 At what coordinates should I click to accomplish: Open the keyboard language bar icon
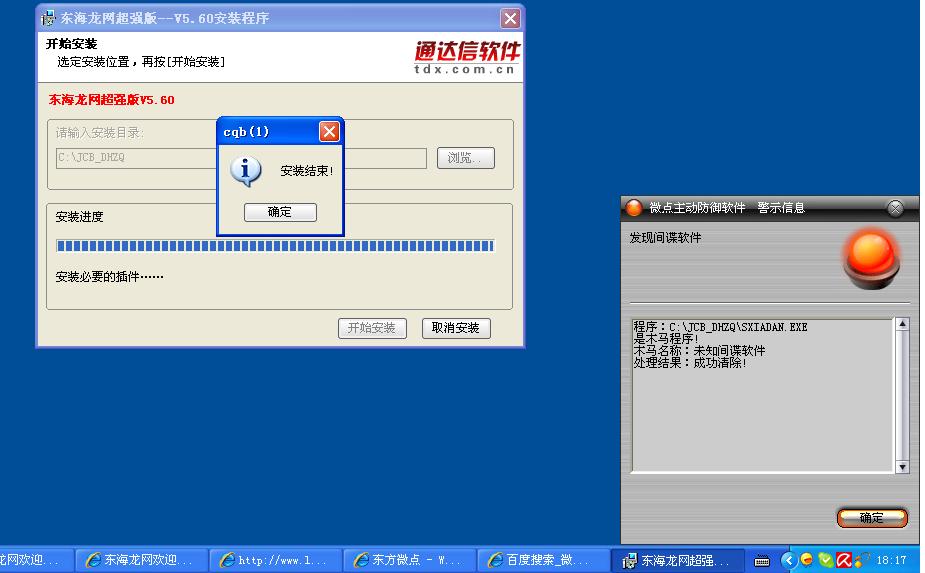pyautogui.click(x=762, y=560)
